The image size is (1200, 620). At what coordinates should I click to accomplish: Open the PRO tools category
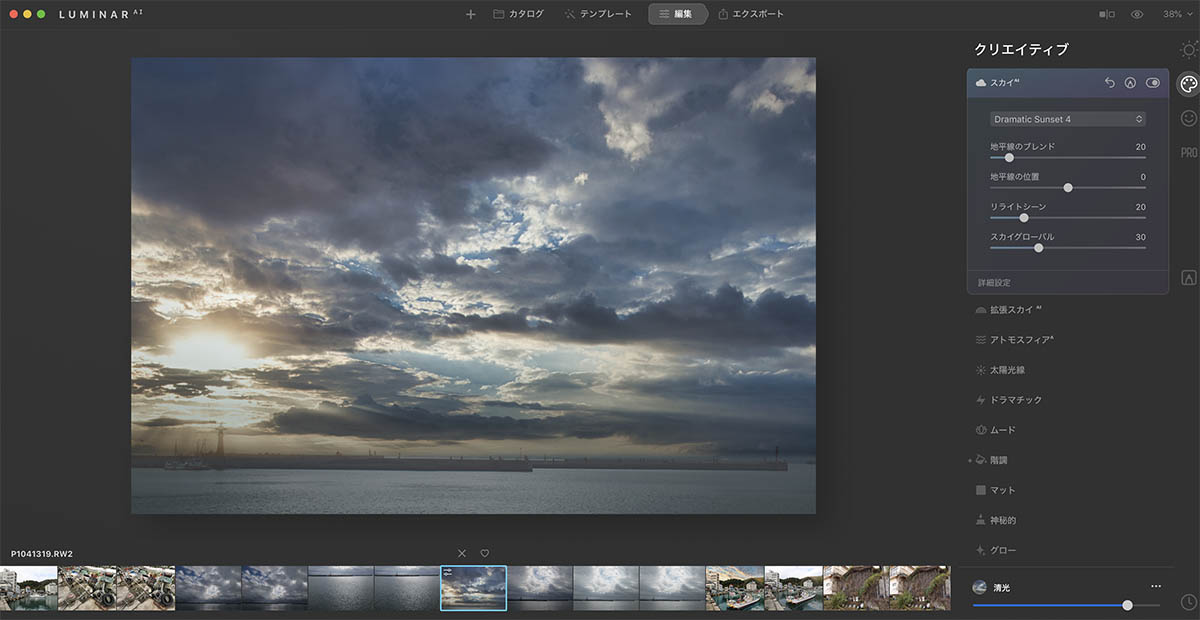(x=1188, y=153)
